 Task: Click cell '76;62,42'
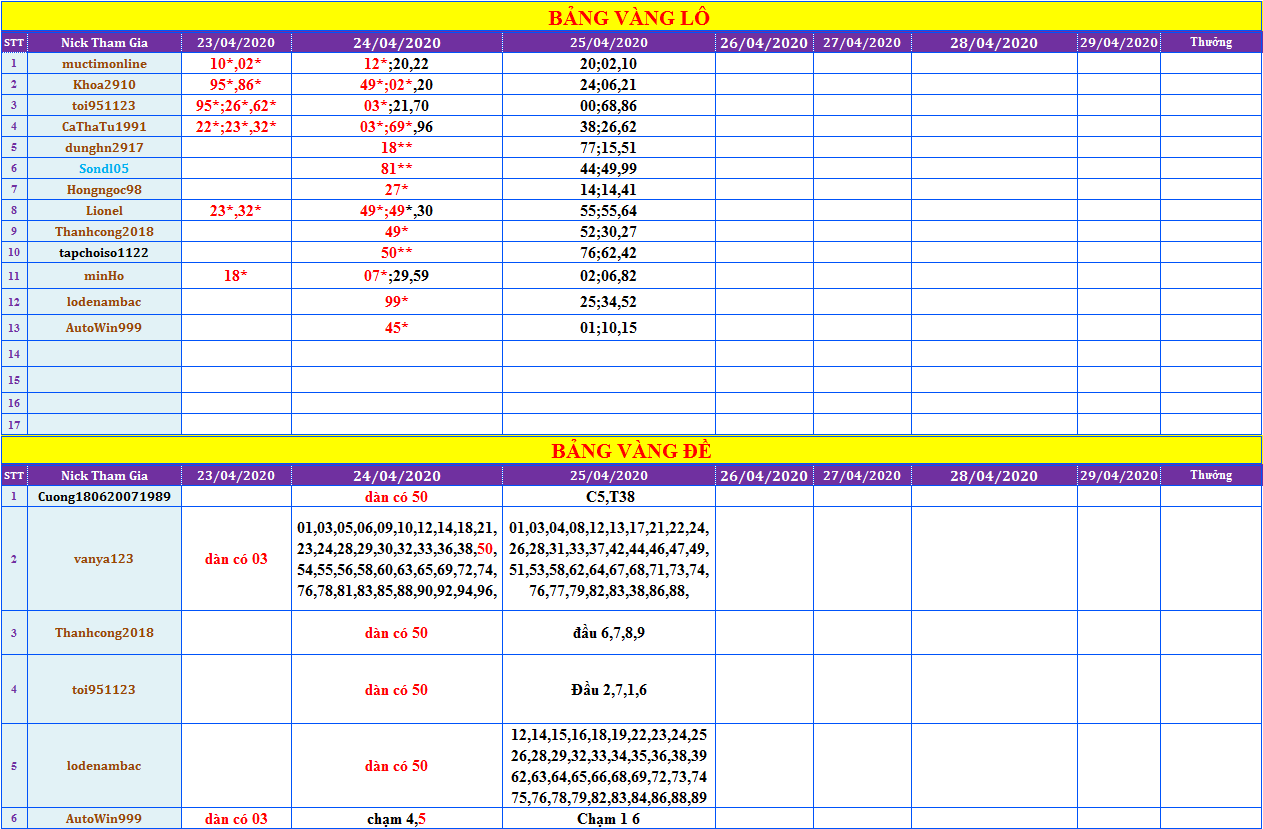tap(609, 252)
